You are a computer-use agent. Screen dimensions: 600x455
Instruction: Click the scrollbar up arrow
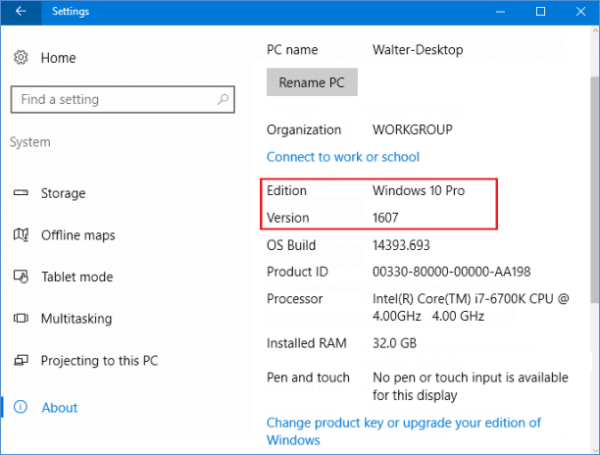(595, 31)
